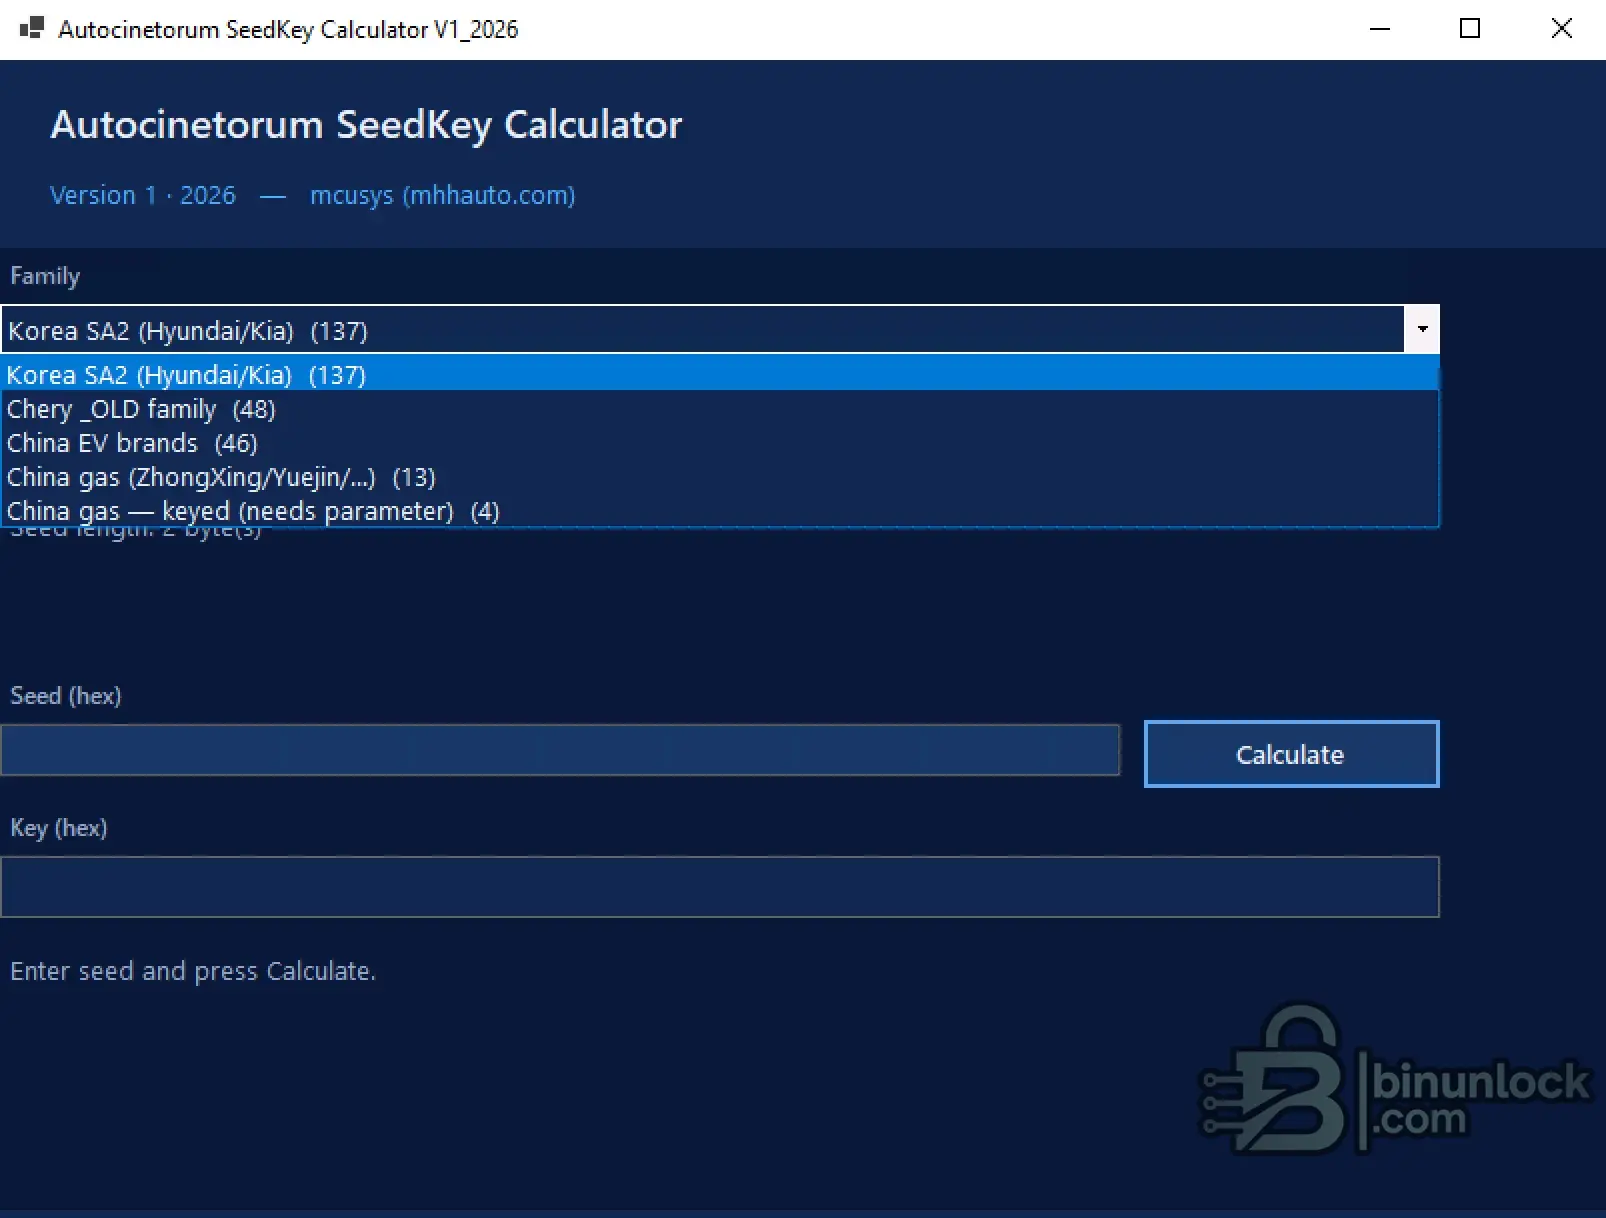This screenshot has width=1606, height=1218.
Task: Collapse the Family dropdown arrow
Action: pyautogui.click(x=1421, y=329)
